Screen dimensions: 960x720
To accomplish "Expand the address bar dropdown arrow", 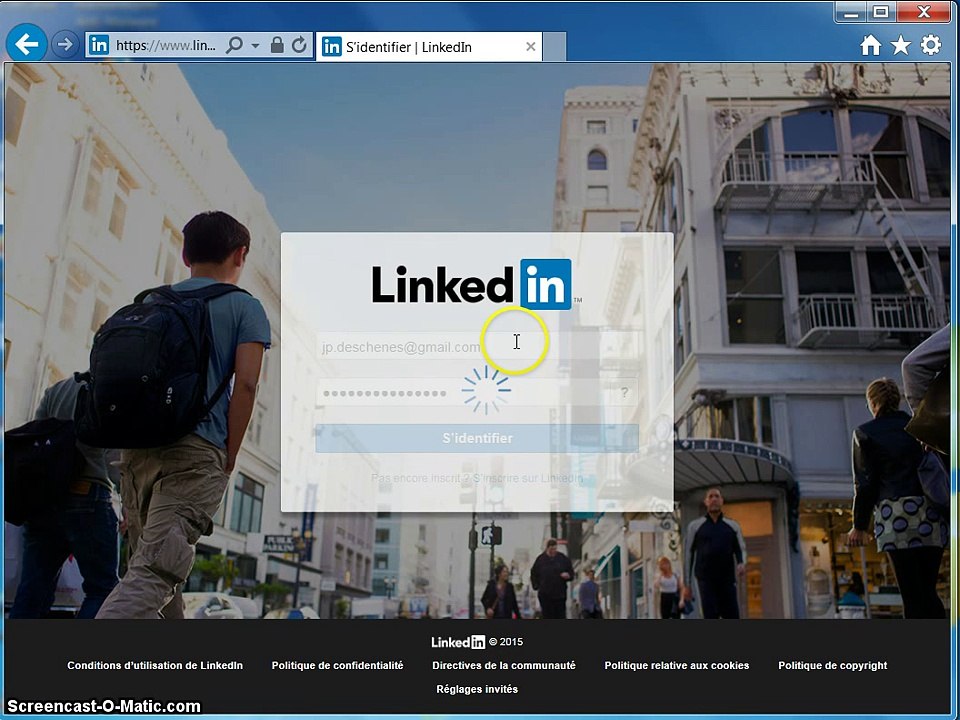I will point(255,45).
